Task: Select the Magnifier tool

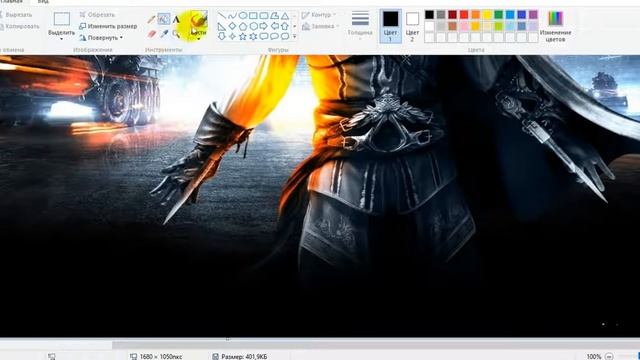Action: pyautogui.click(x=176, y=34)
